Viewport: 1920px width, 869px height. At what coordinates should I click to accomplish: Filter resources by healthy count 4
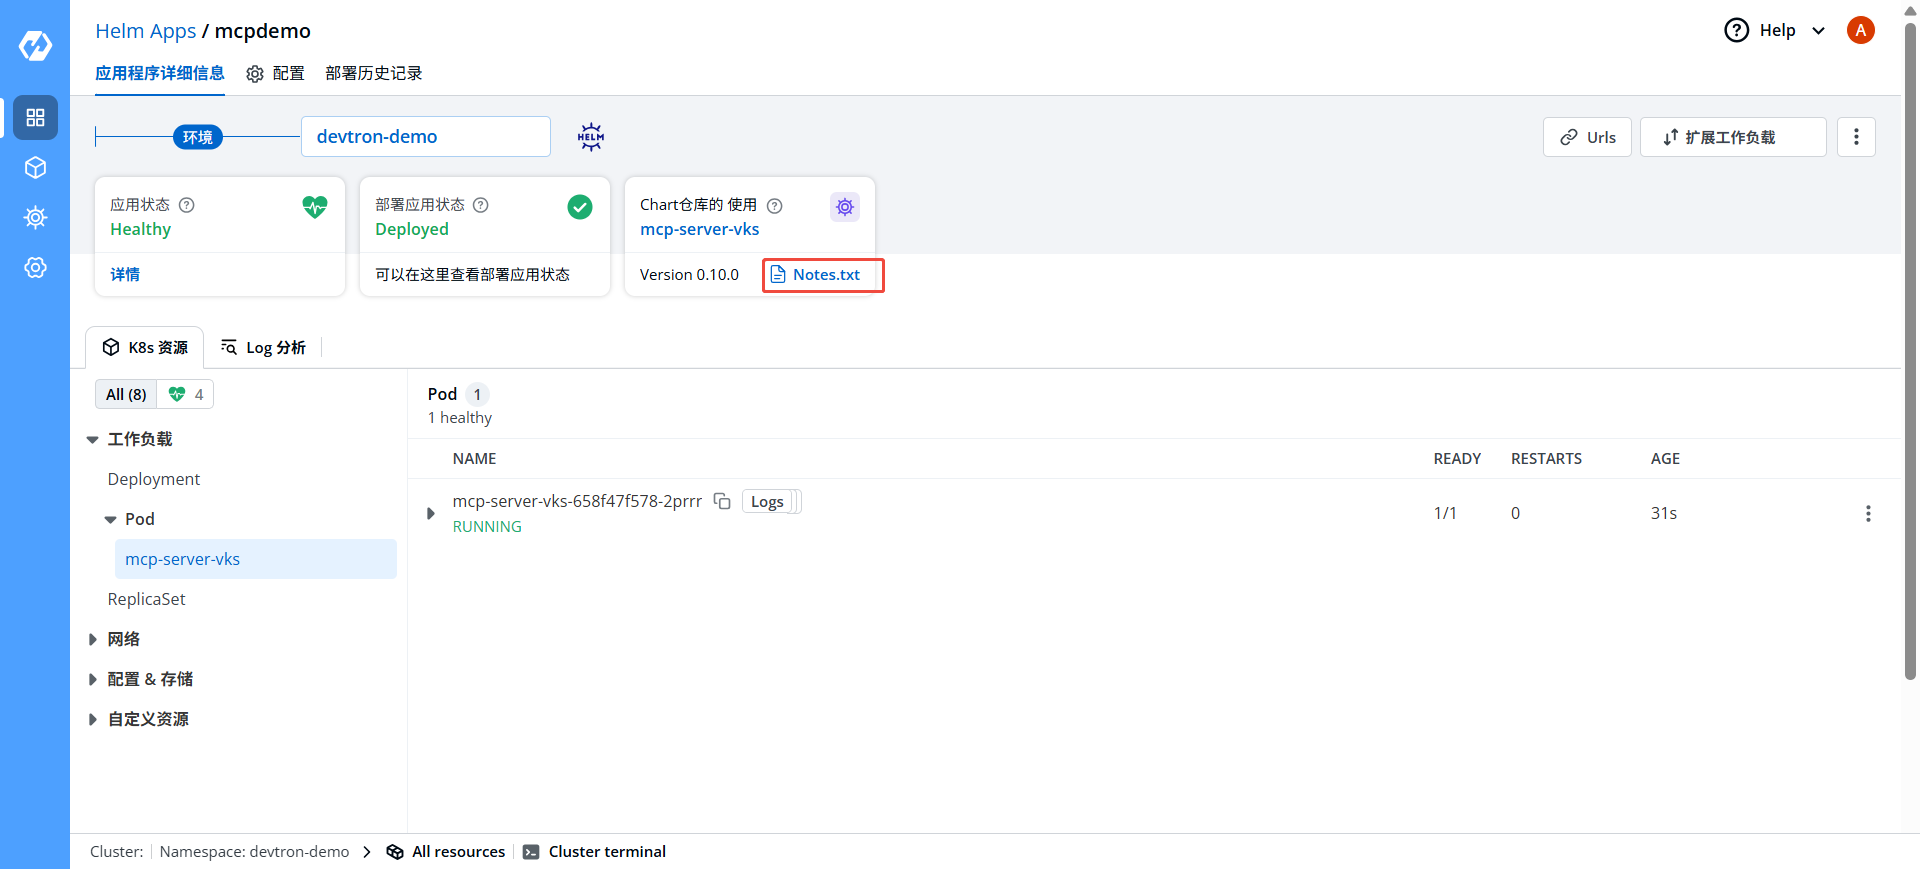coord(186,395)
